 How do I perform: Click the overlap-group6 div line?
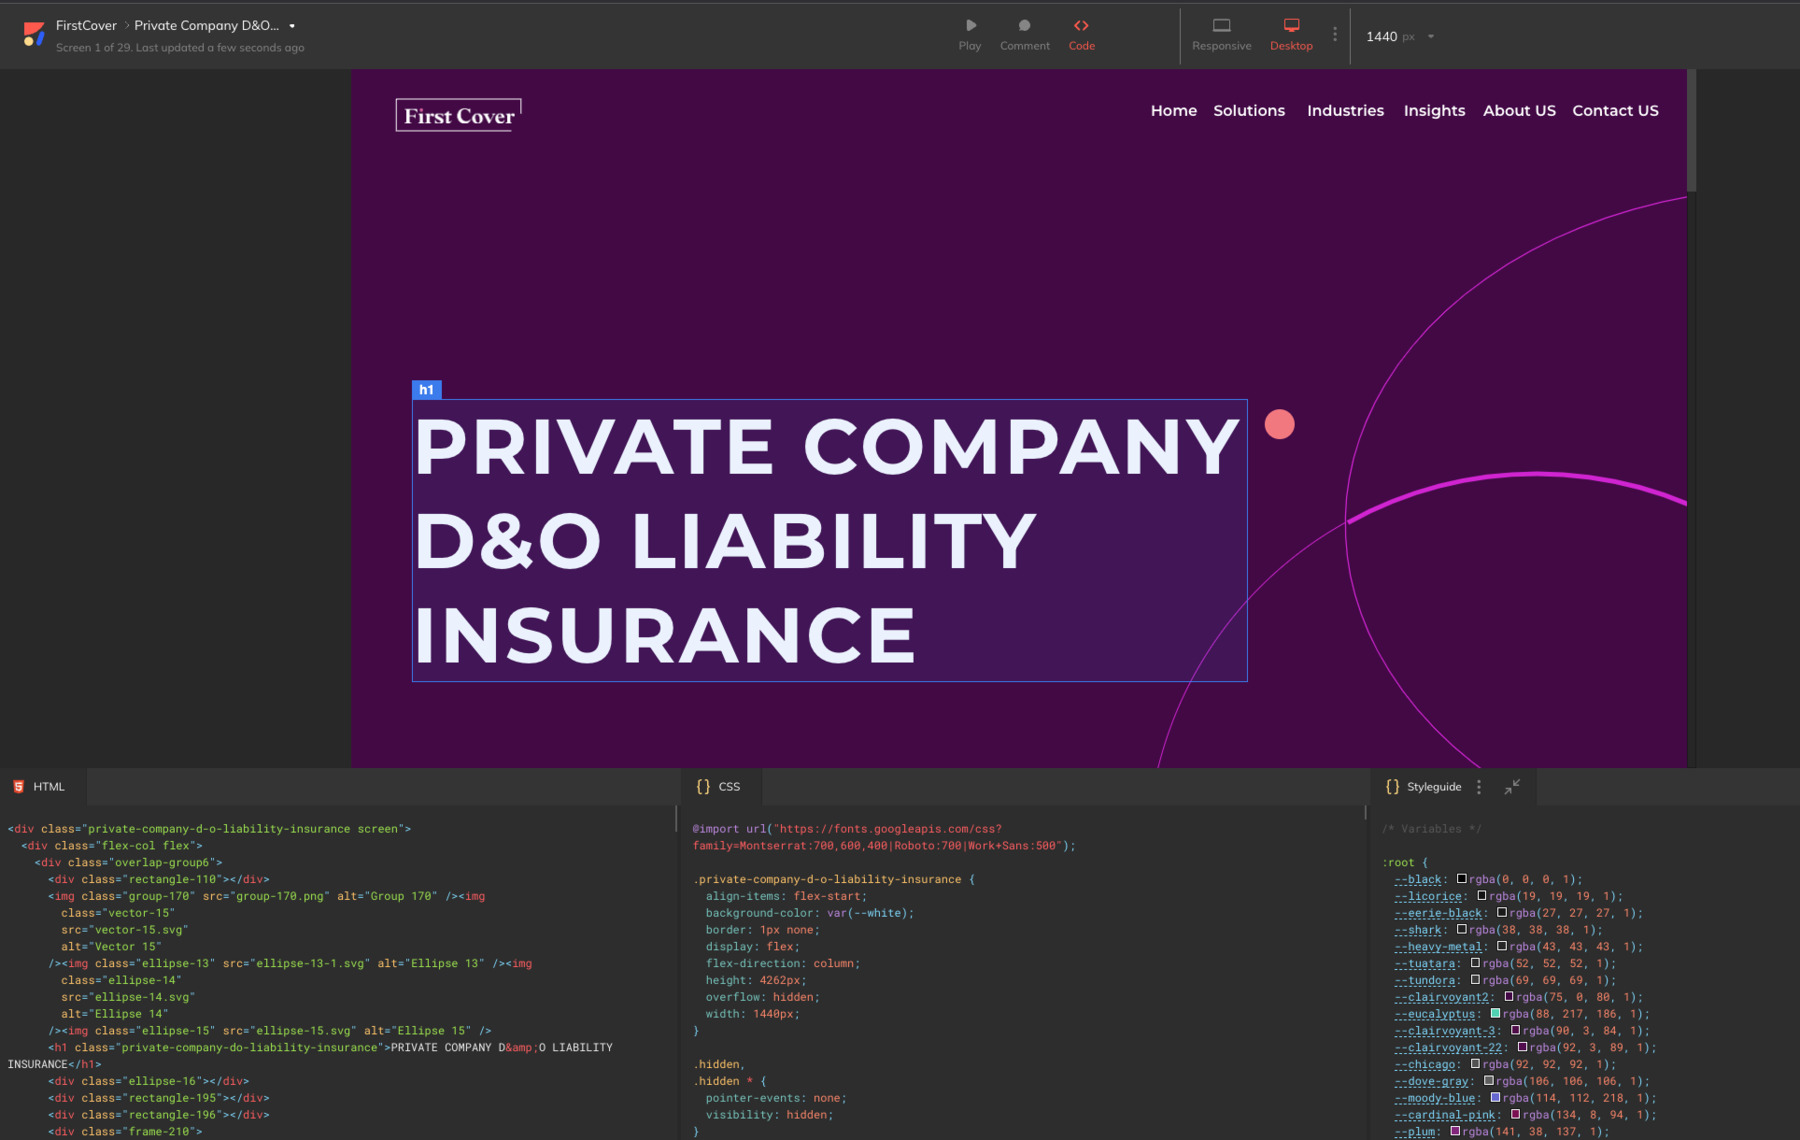point(128,862)
